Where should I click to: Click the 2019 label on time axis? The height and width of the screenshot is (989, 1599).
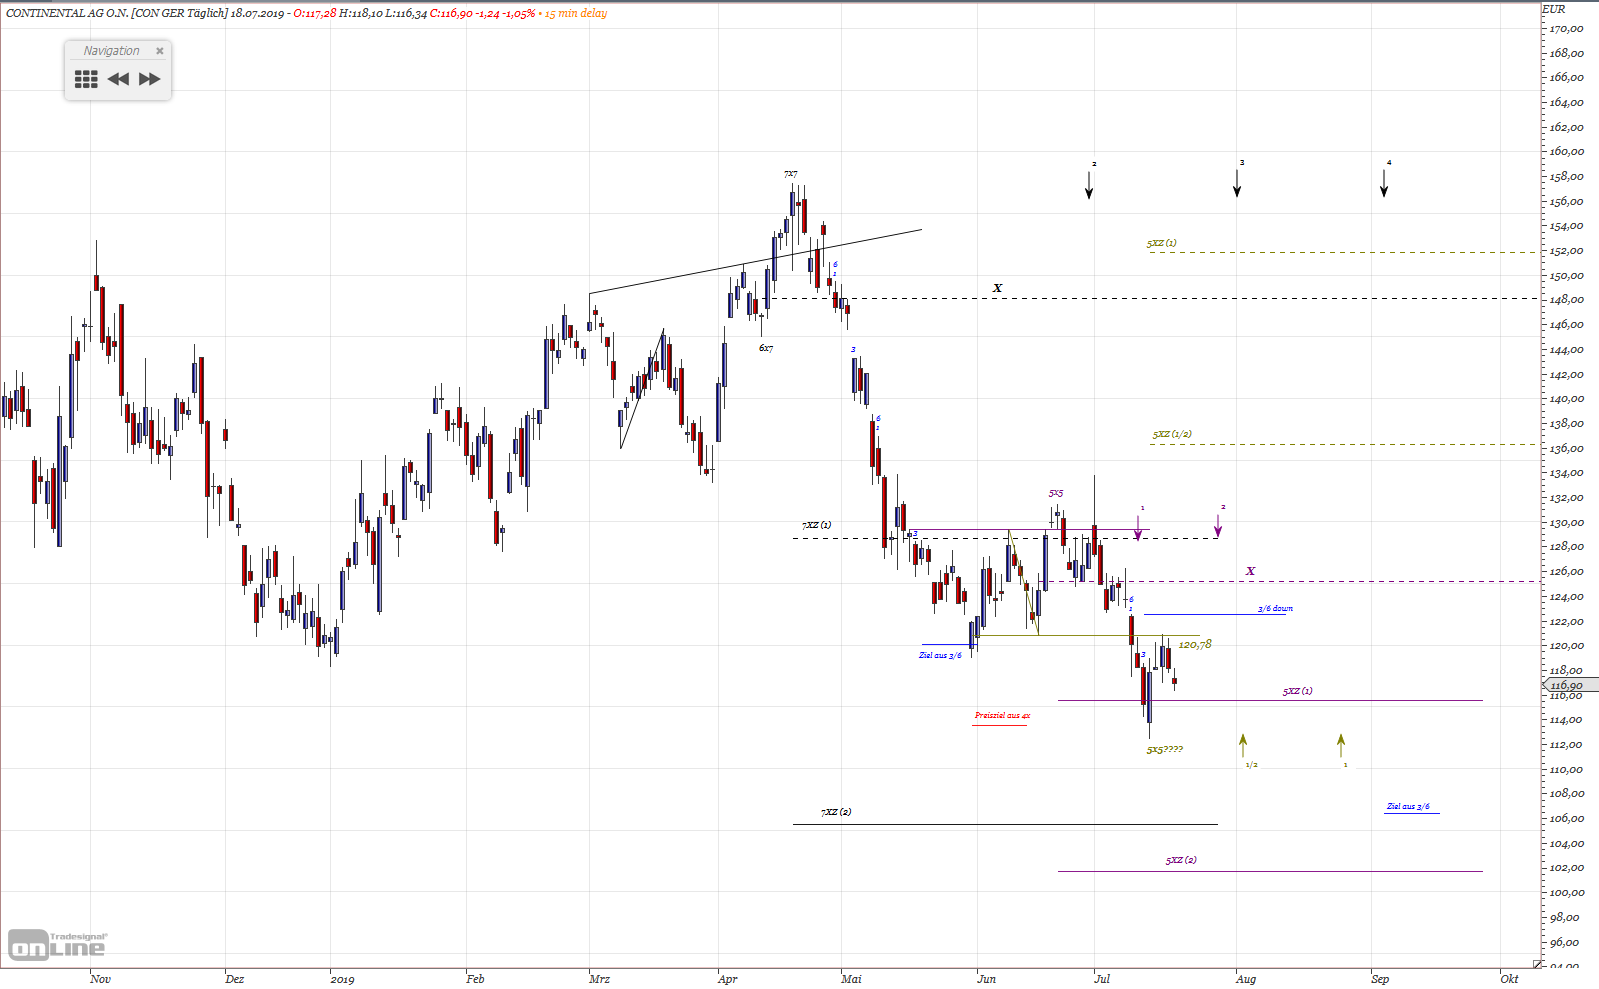click(342, 979)
